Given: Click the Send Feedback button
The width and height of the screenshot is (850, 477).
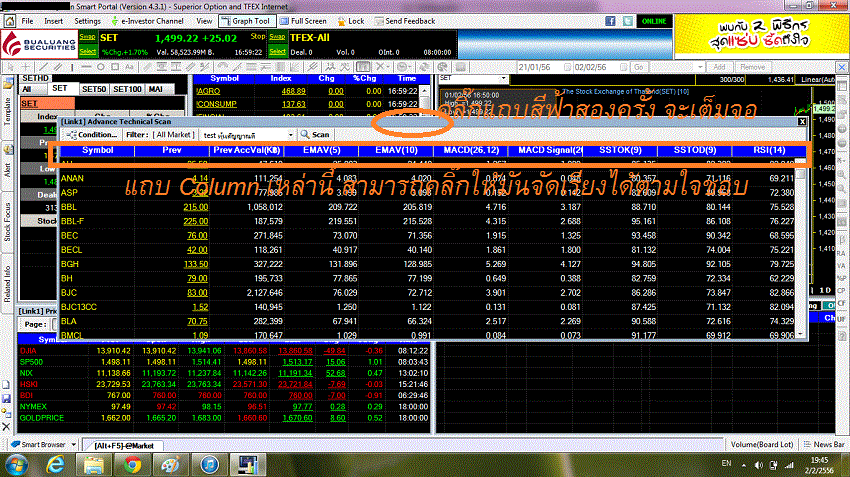Looking at the screenshot, I should [x=404, y=21].
